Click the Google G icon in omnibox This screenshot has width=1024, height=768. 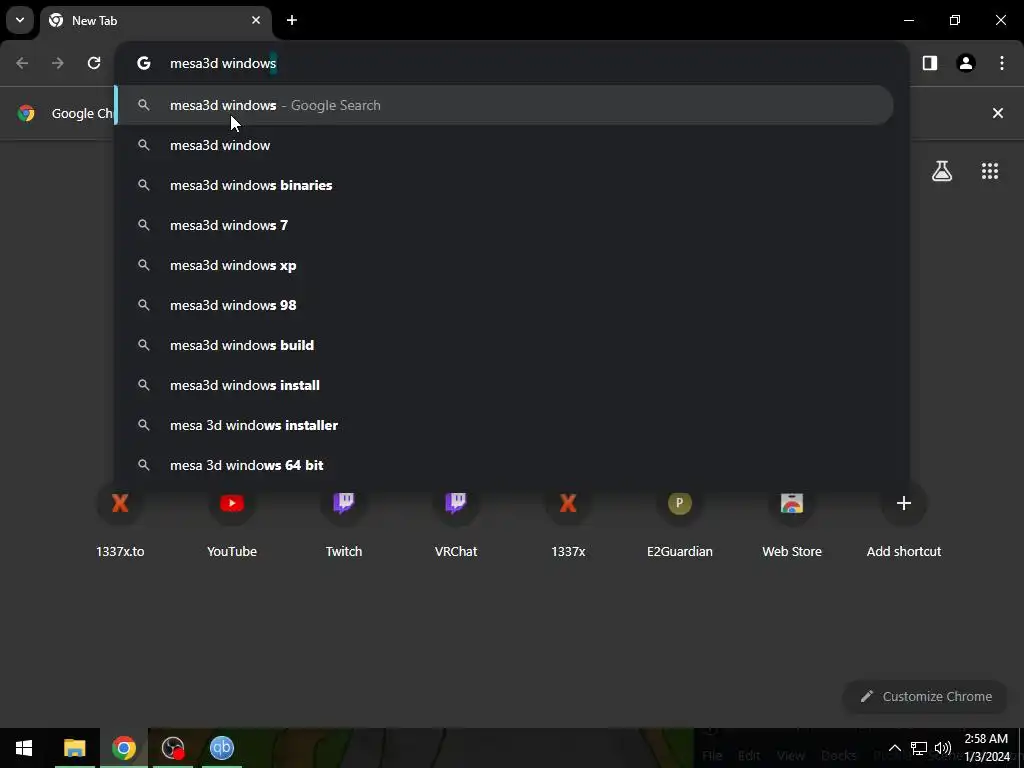click(x=144, y=63)
